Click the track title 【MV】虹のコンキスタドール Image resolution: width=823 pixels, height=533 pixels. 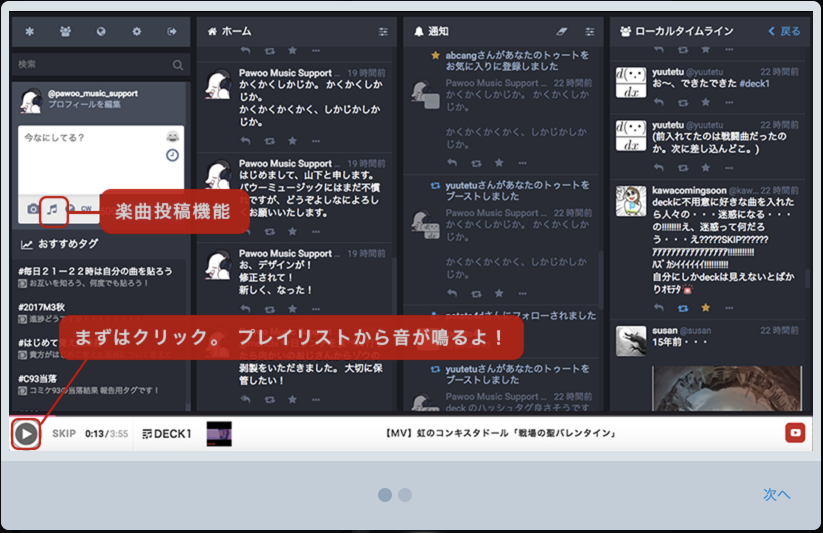[501, 433]
